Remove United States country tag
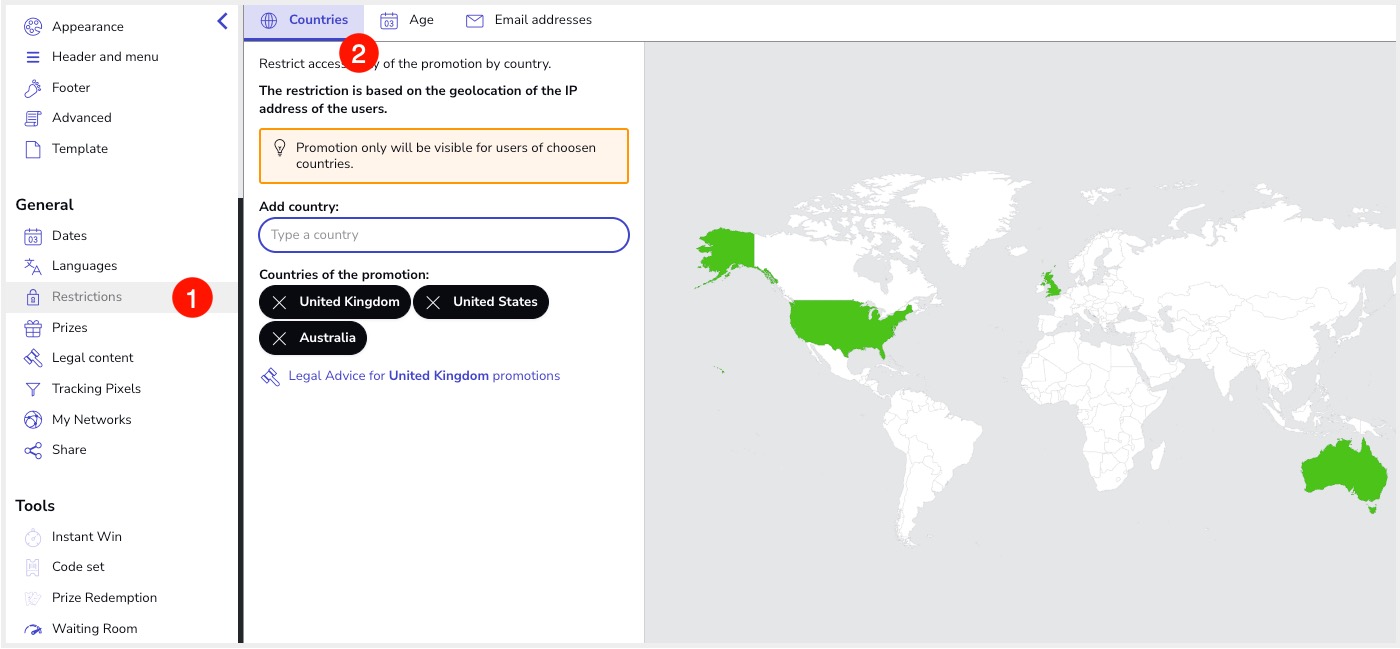 pyautogui.click(x=433, y=302)
